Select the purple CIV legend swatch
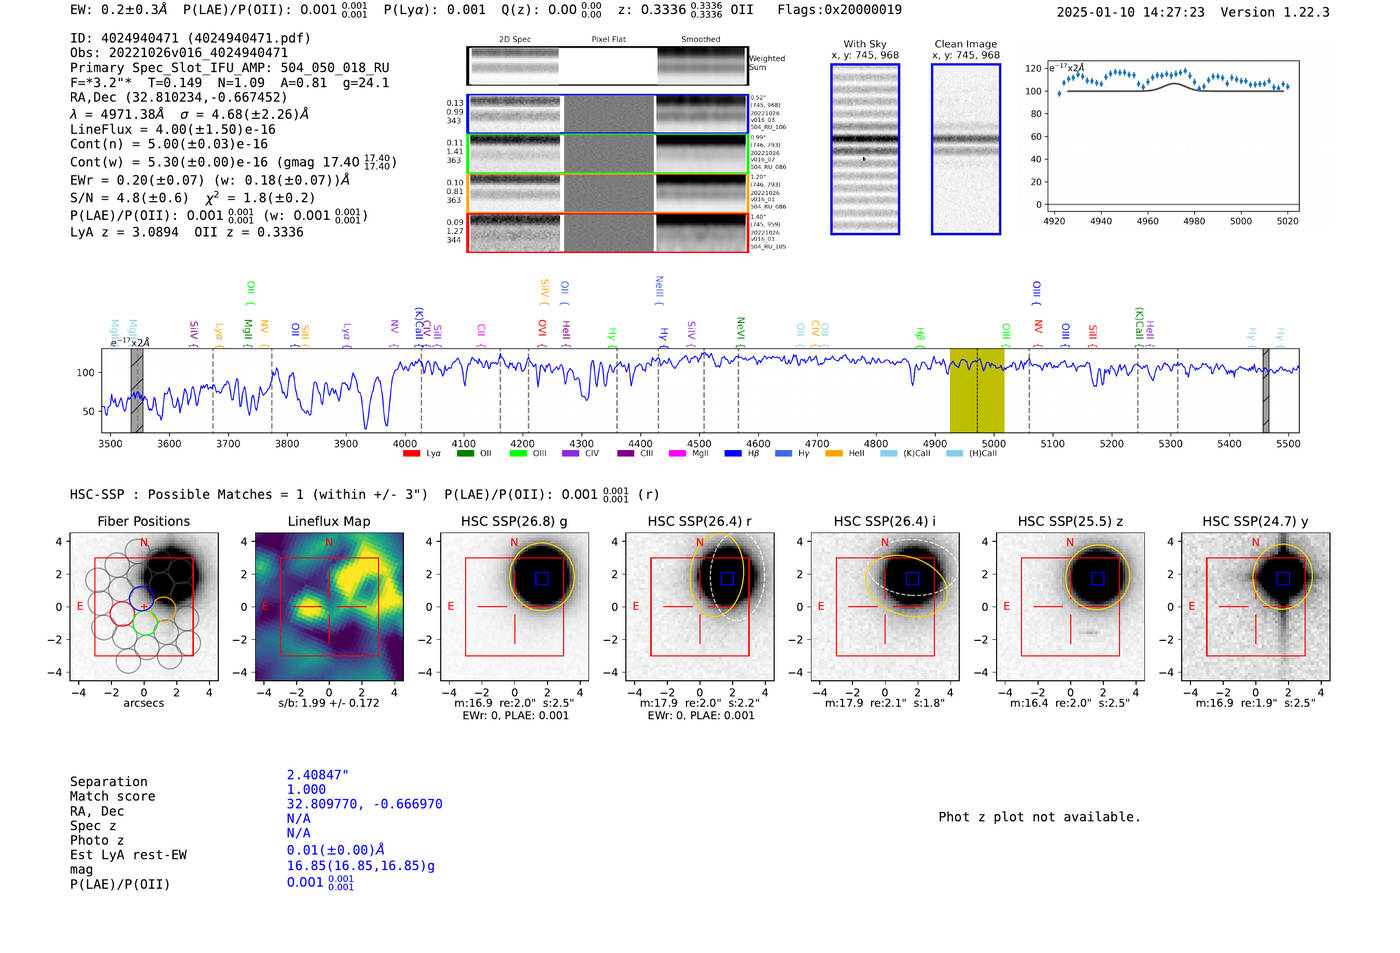 570,454
